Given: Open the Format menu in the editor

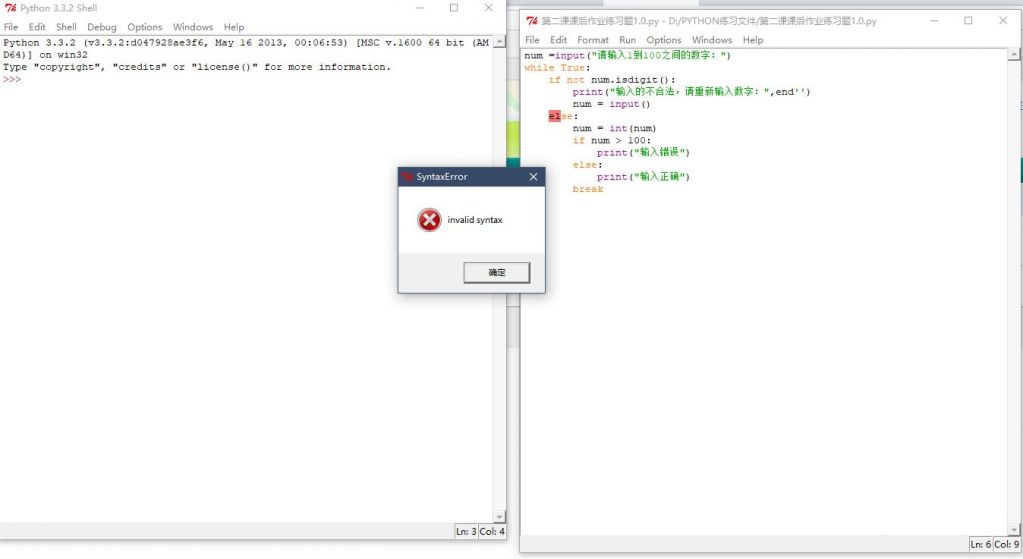Looking at the screenshot, I should (592, 40).
